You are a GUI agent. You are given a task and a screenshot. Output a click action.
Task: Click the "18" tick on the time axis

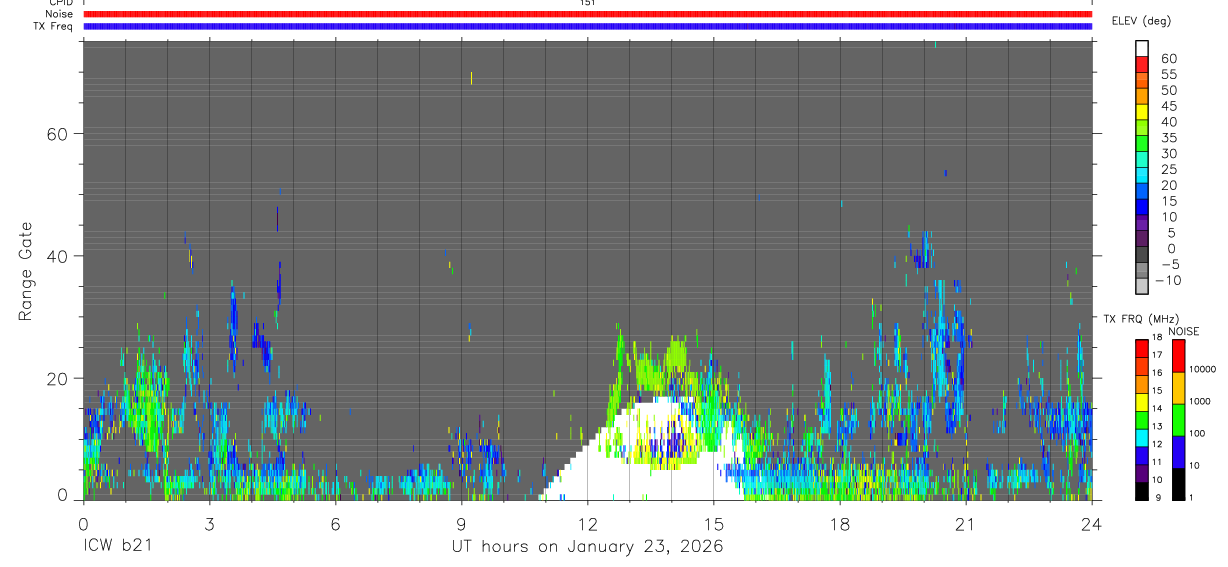(x=840, y=523)
